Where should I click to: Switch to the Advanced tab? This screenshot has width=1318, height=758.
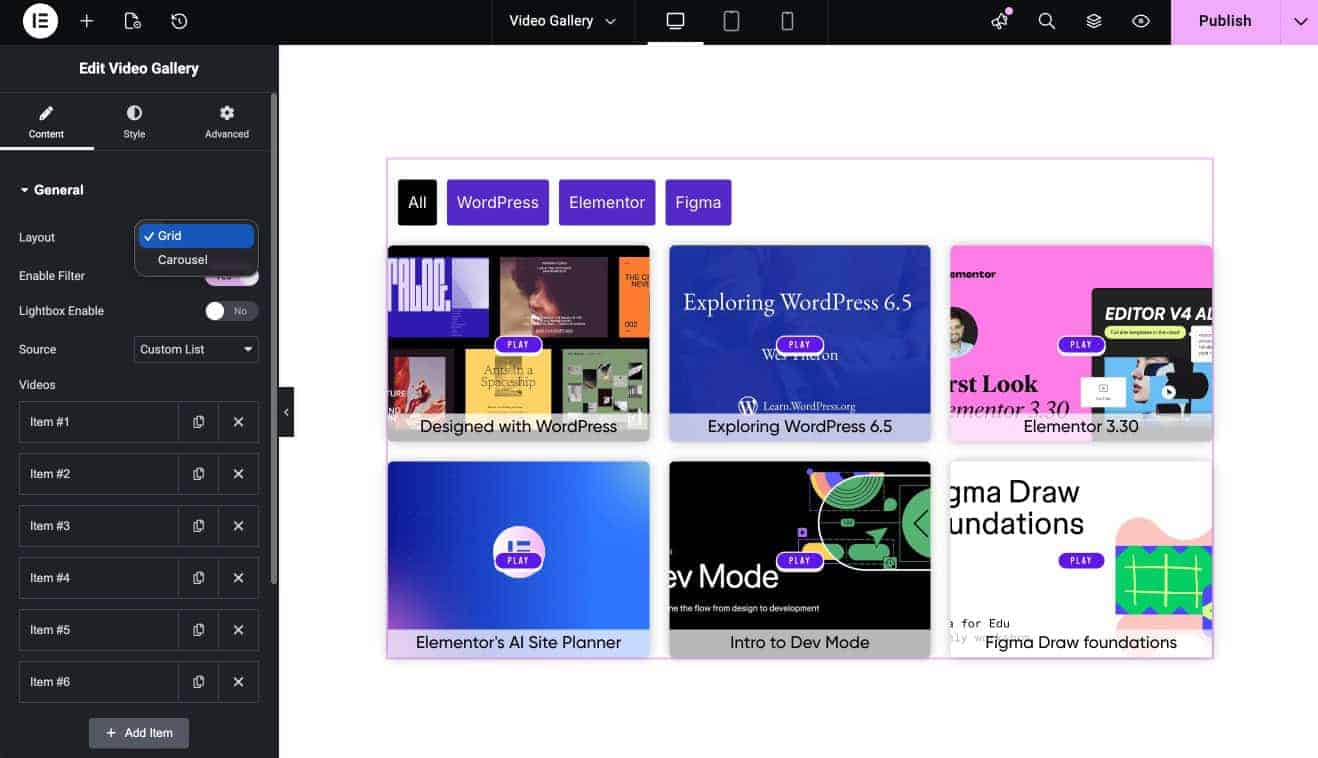tap(227, 122)
